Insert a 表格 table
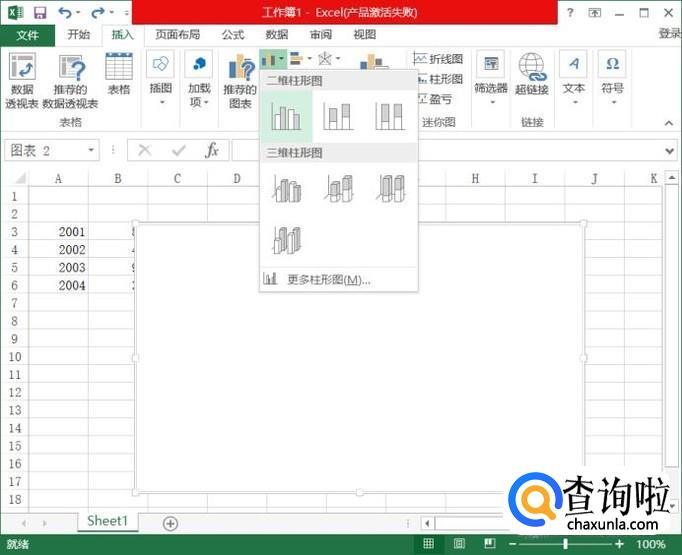Image resolution: width=682 pixels, height=555 pixels. click(x=119, y=73)
